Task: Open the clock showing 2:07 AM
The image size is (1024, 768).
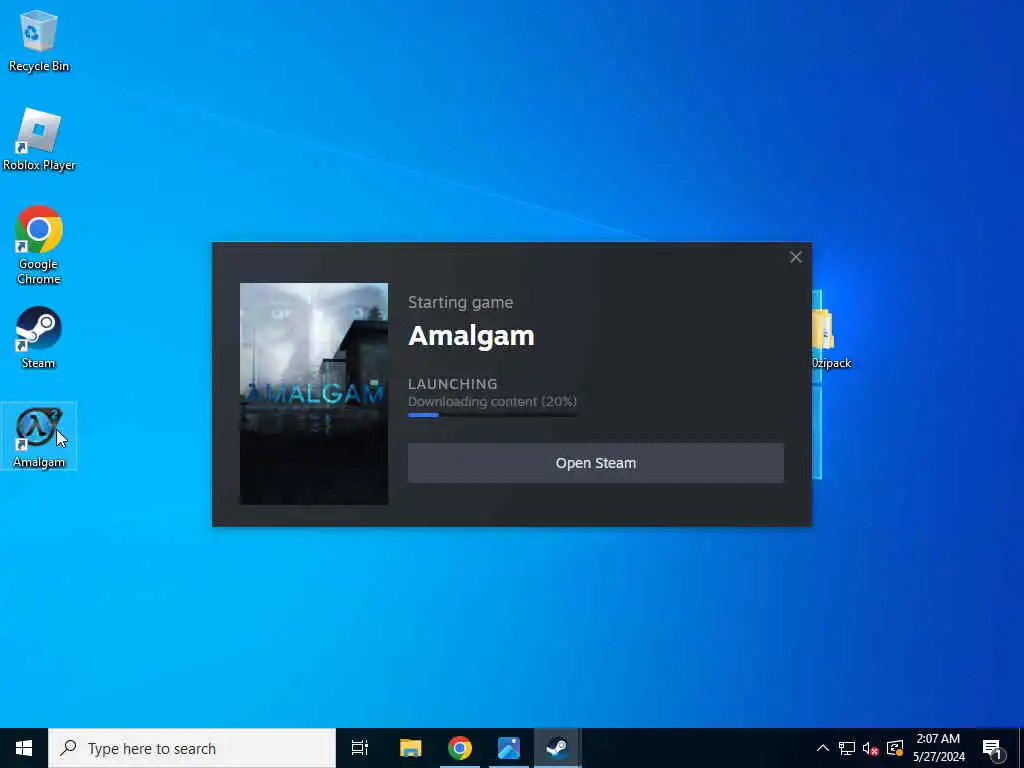Action: [938, 748]
